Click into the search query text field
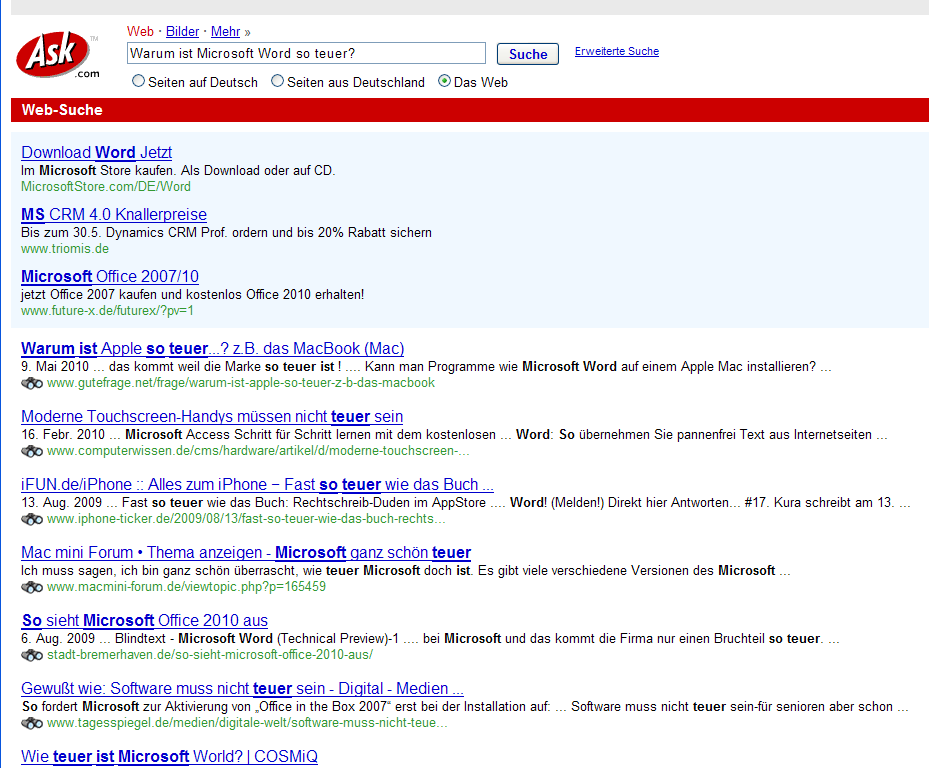The image size is (929, 768). point(306,53)
